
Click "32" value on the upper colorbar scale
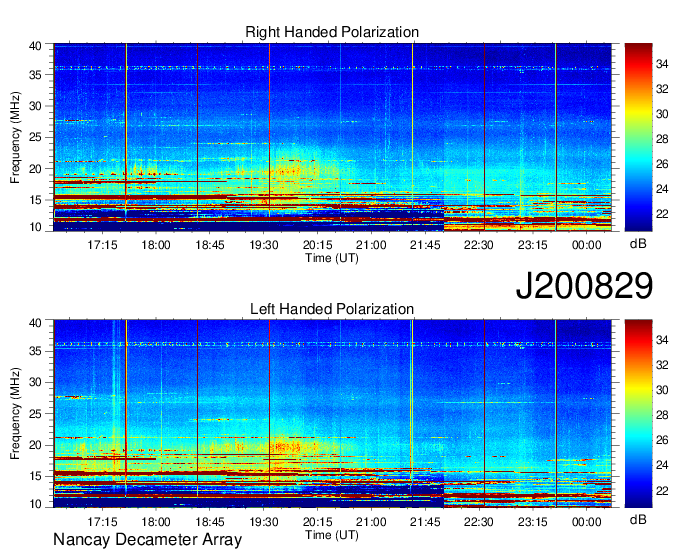[662, 89]
